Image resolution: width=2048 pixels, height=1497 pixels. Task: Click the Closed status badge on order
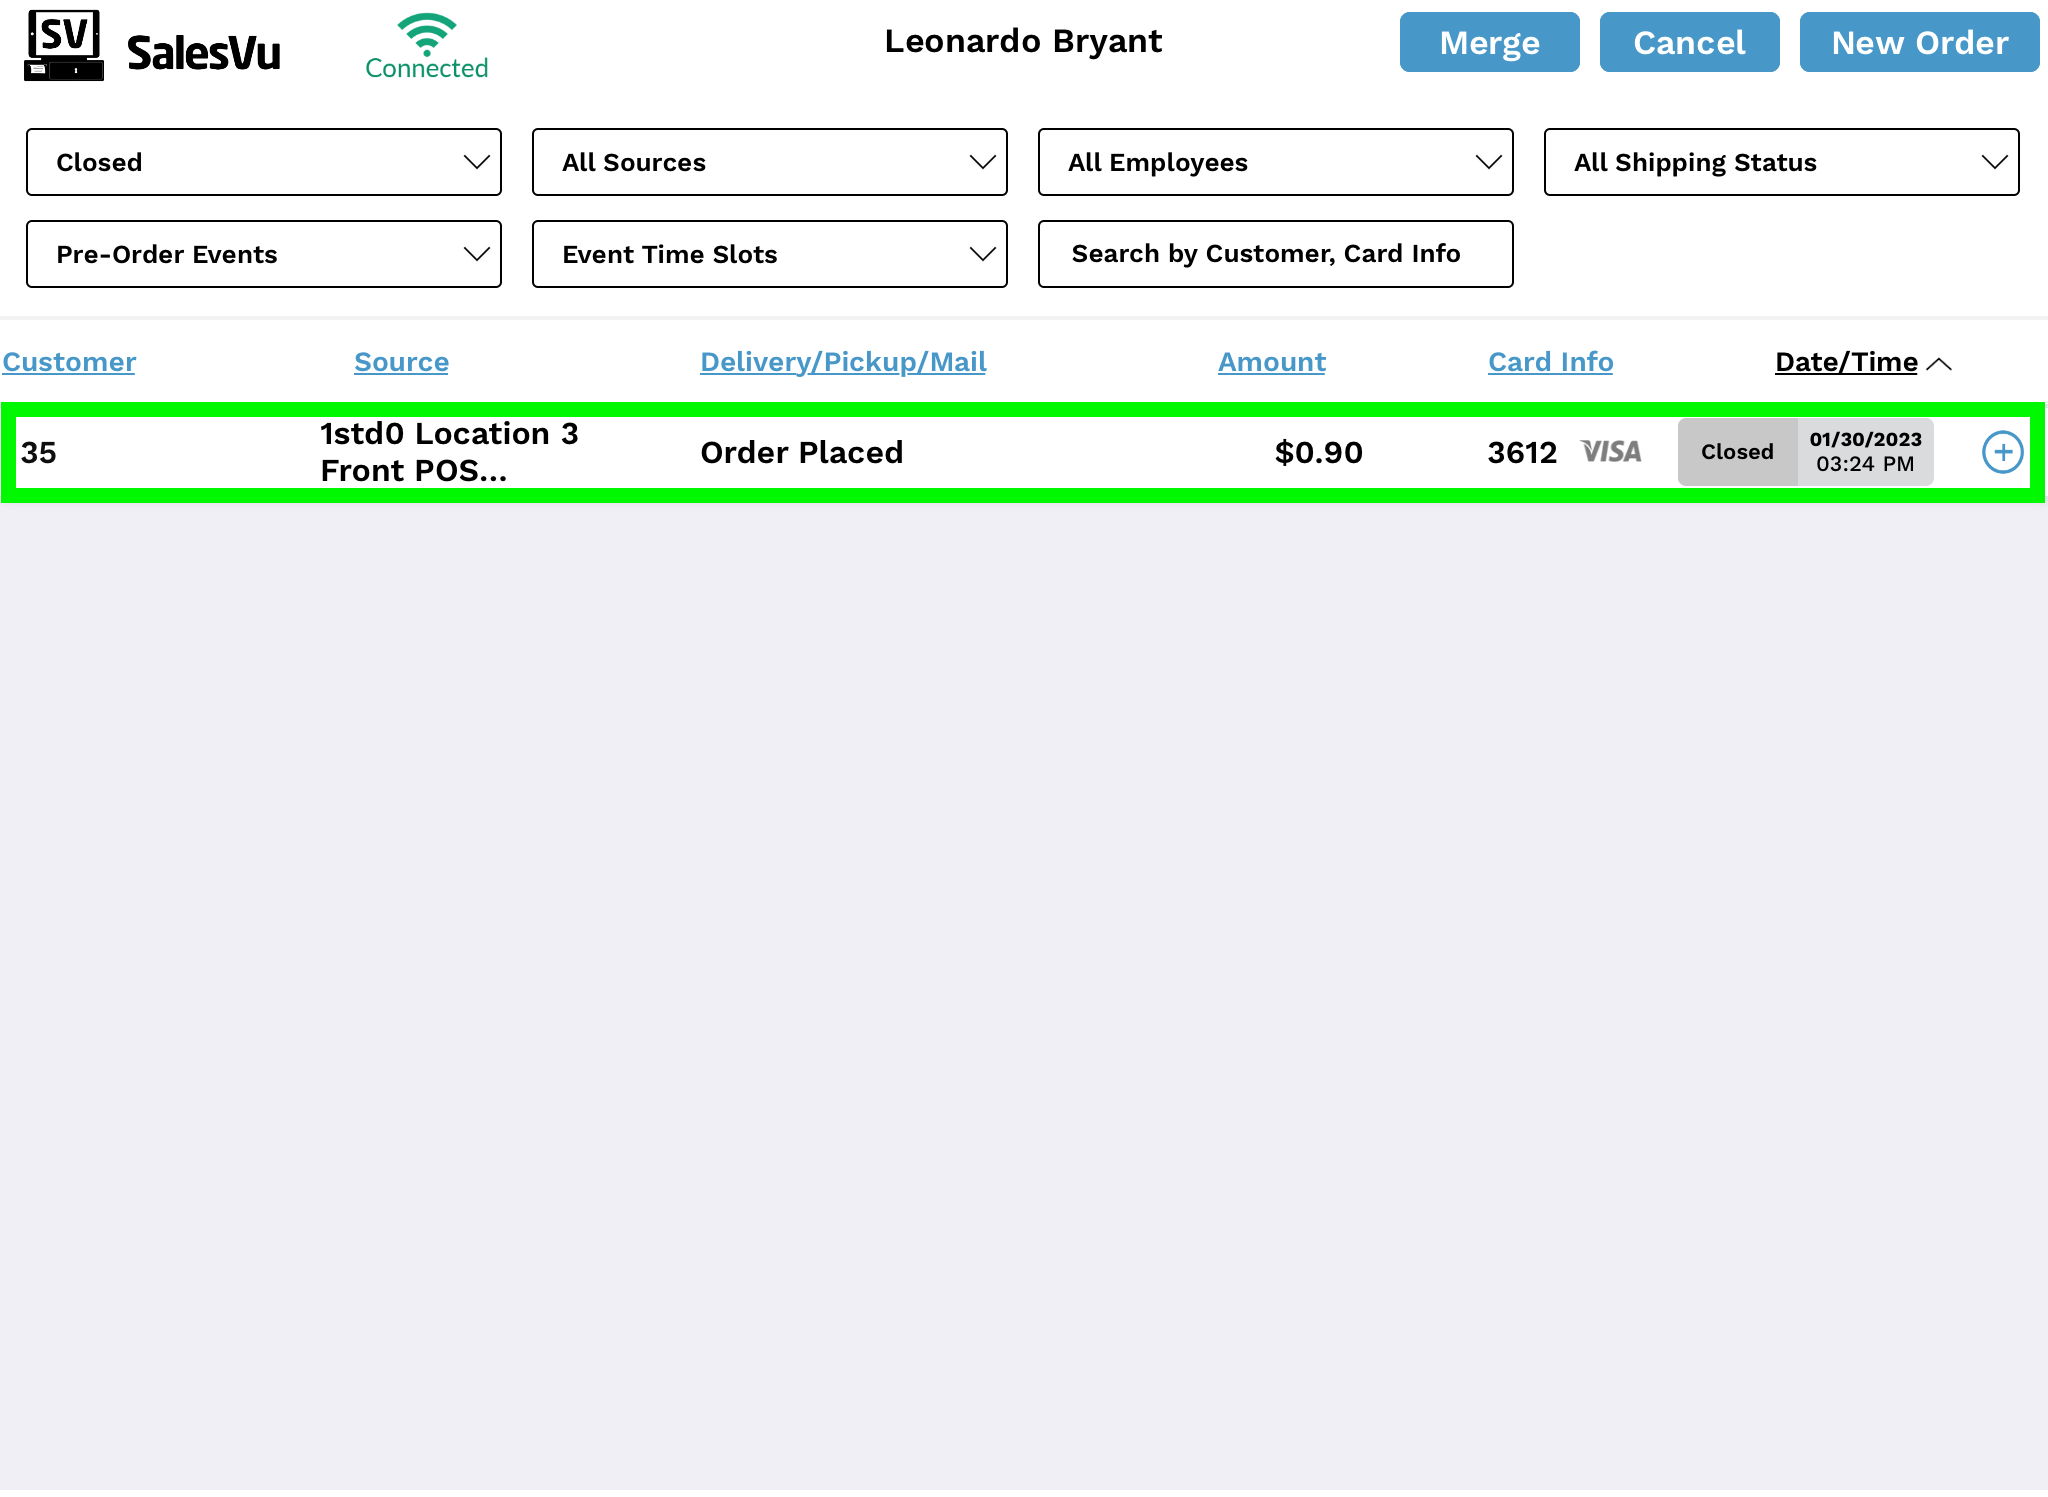1737,452
